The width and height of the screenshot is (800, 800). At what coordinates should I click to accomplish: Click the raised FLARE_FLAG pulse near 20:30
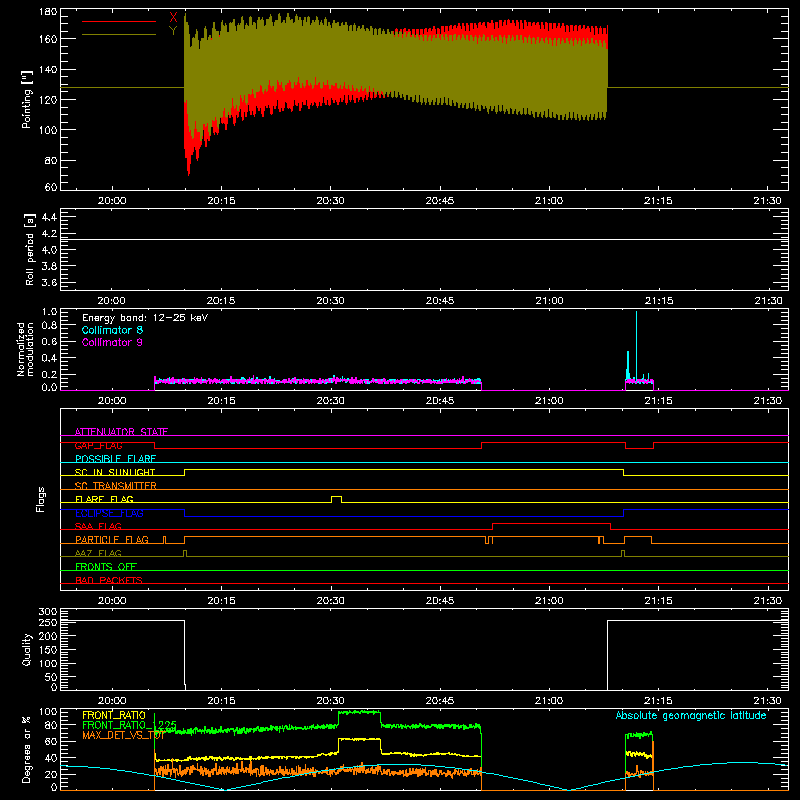point(337,498)
